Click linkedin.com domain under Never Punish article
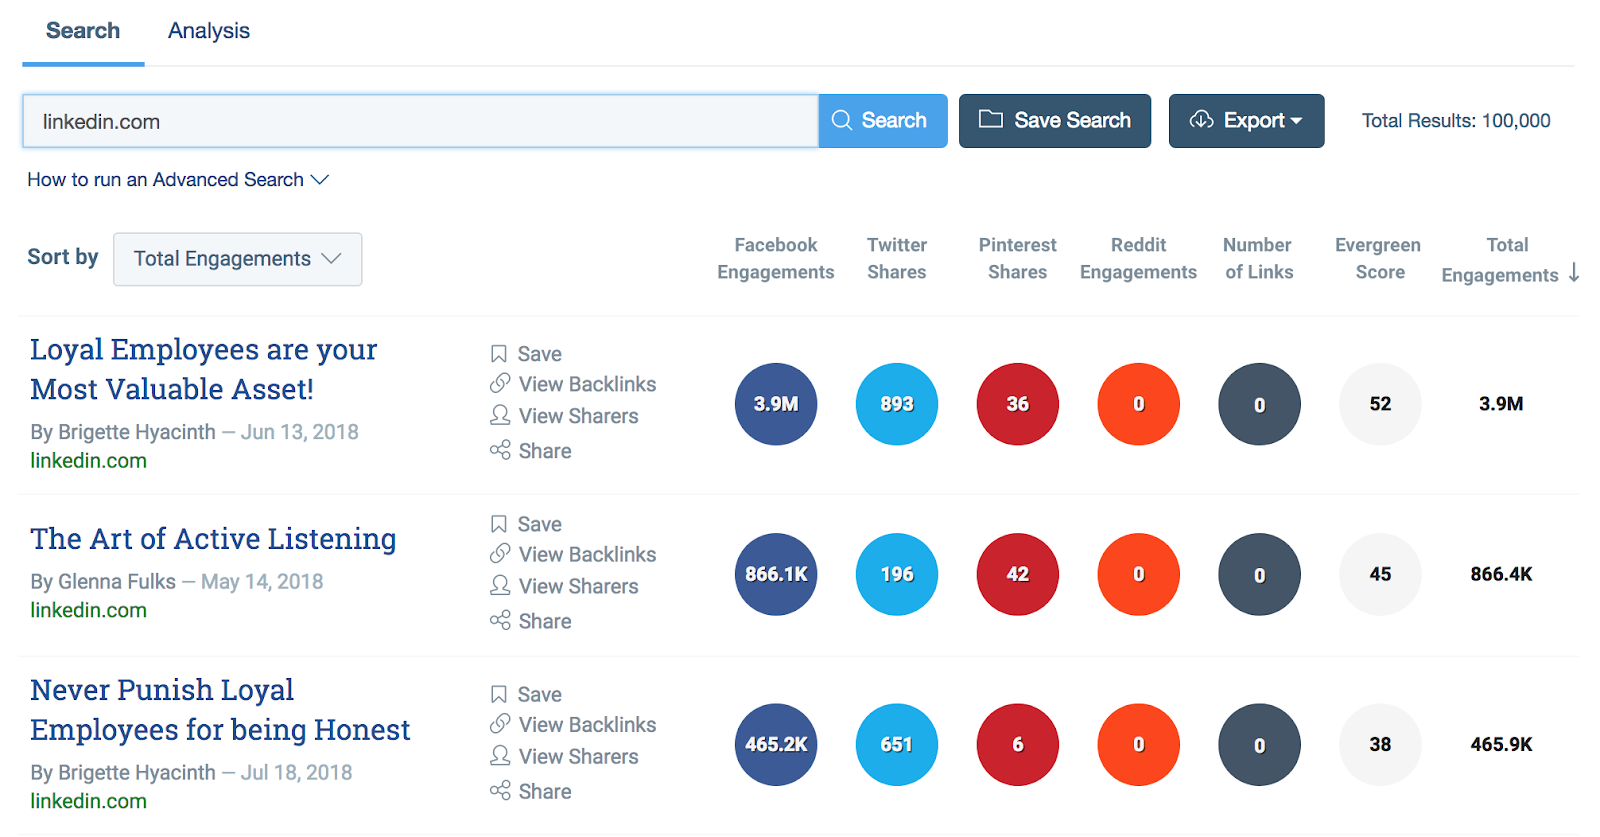Viewport: 1600px width, 837px height. 89,801
